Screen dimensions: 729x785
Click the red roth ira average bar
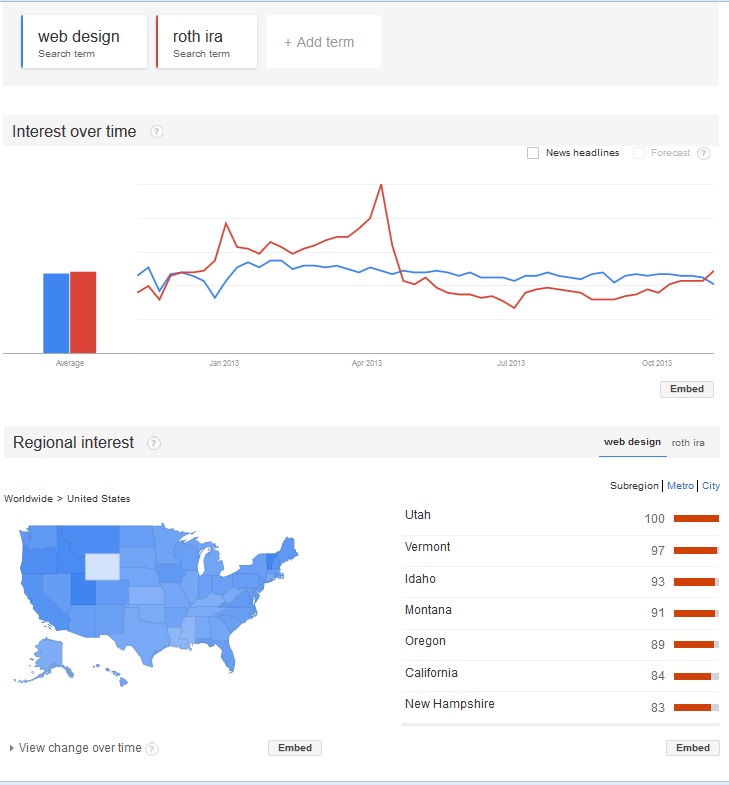(83, 312)
